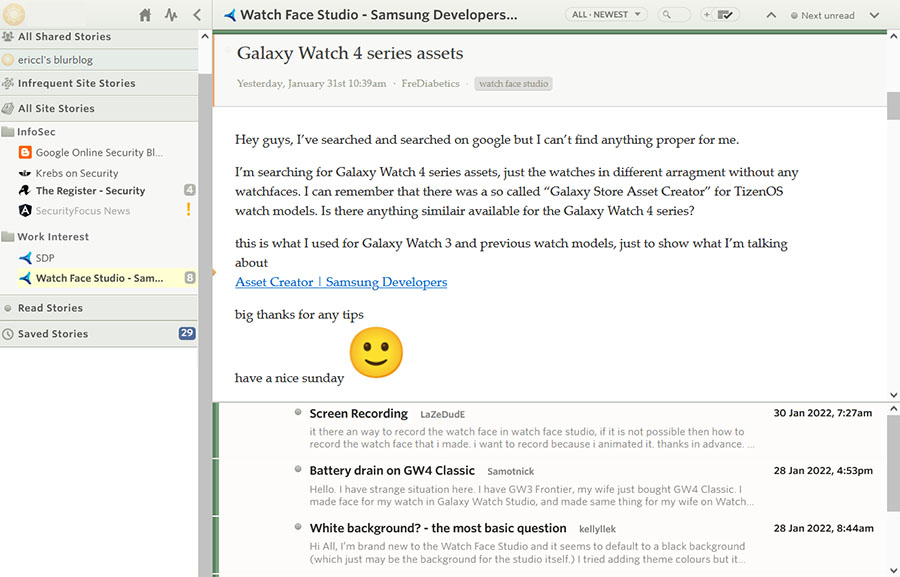This screenshot has width=900, height=577.
Task: Open the activity statistics icon
Action: pyautogui.click(x=171, y=15)
